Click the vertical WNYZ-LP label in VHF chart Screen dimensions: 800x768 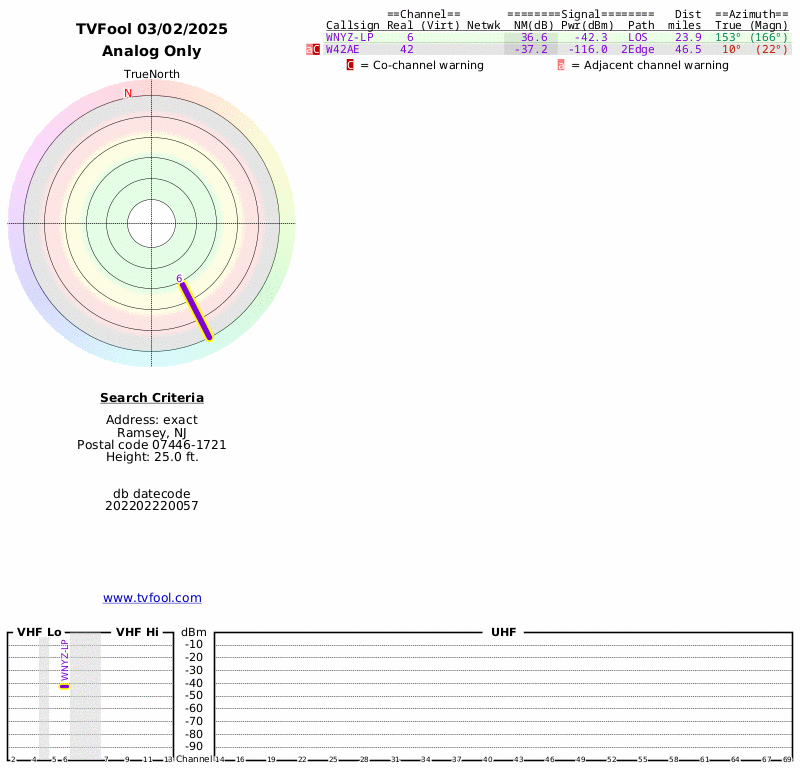coord(65,660)
